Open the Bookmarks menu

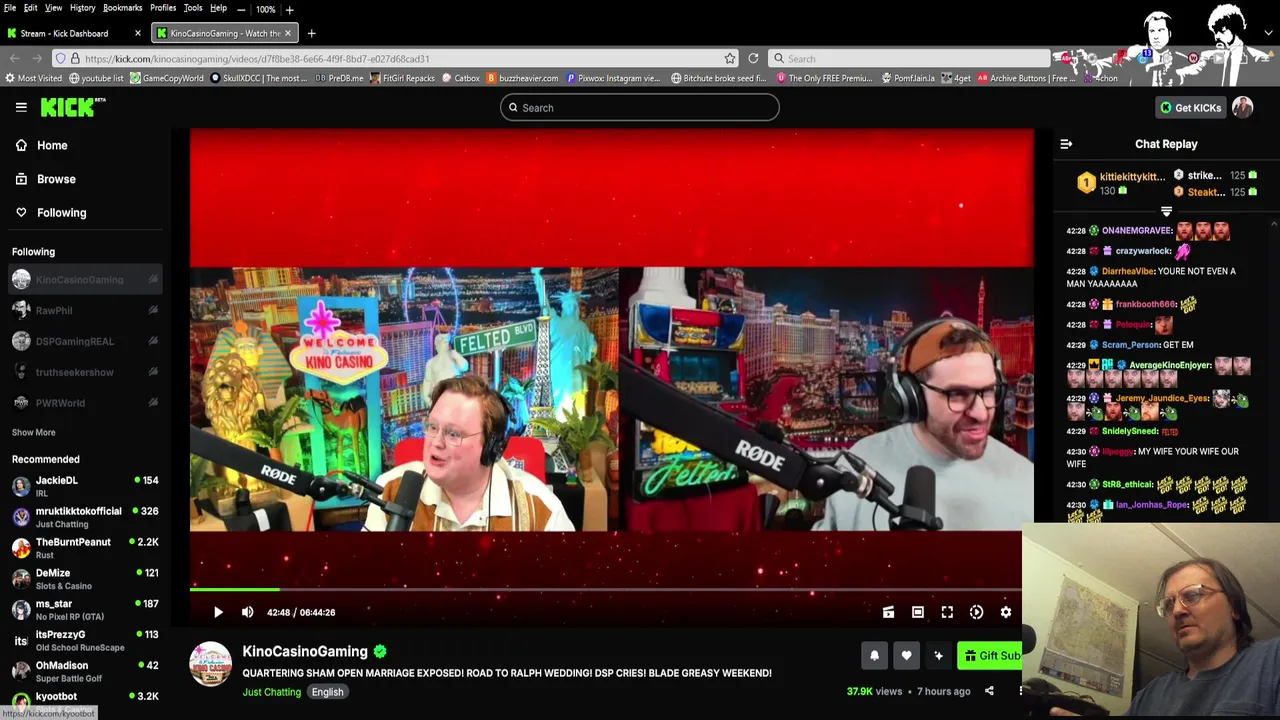(x=122, y=8)
